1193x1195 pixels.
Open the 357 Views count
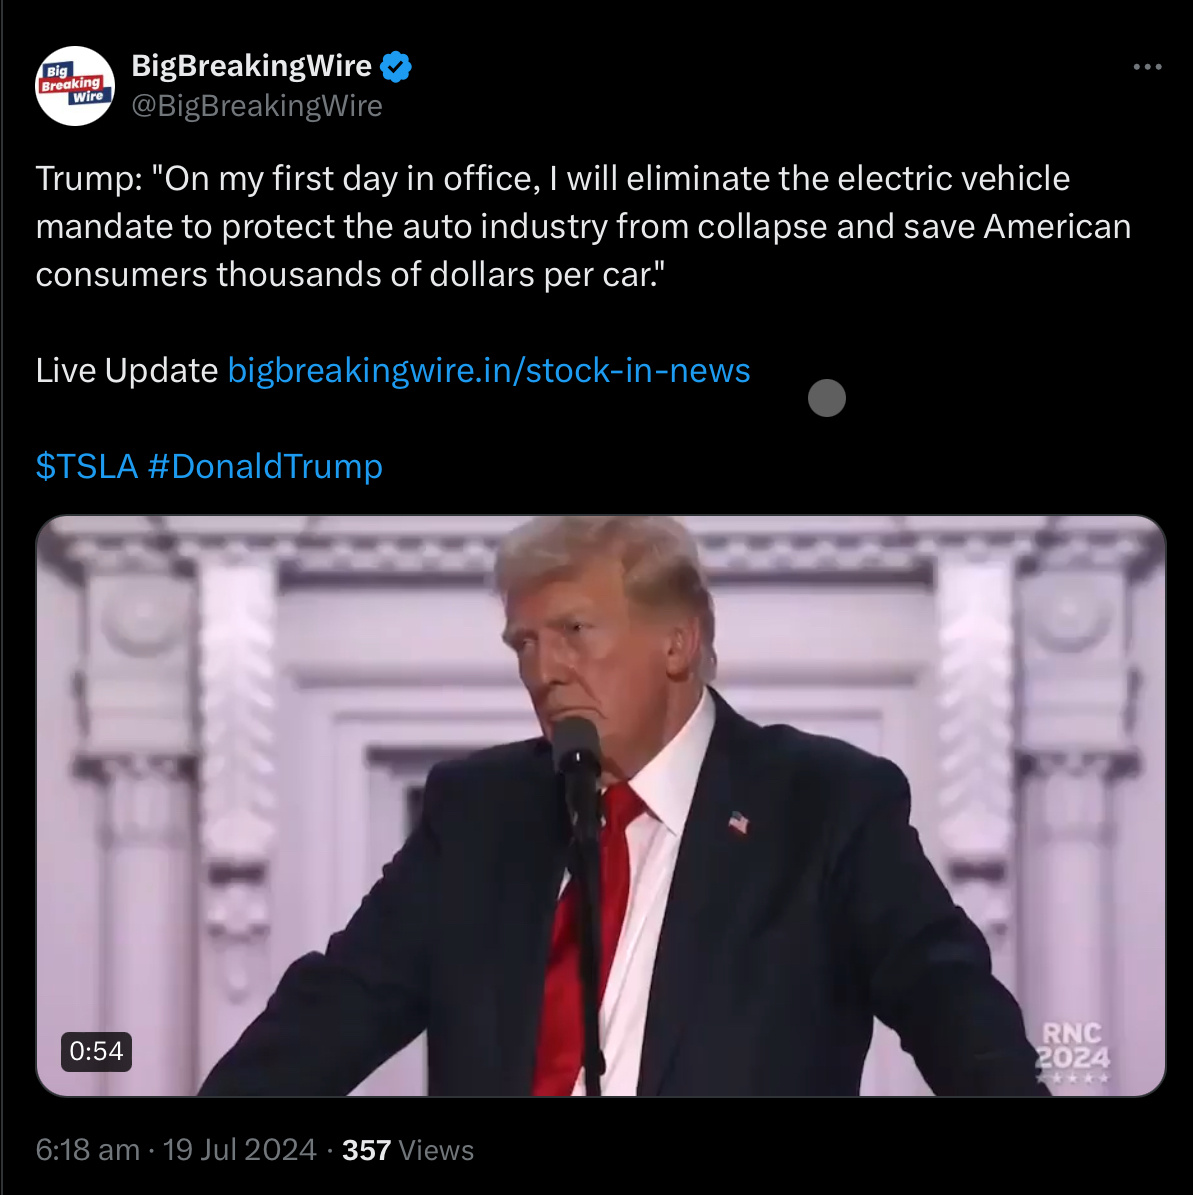coord(408,1150)
